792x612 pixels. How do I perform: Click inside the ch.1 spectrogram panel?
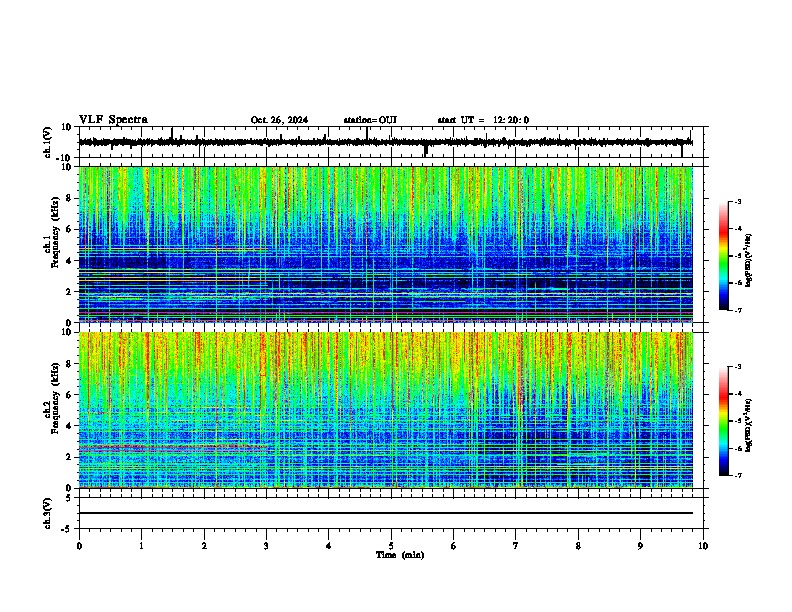click(385, 244)
